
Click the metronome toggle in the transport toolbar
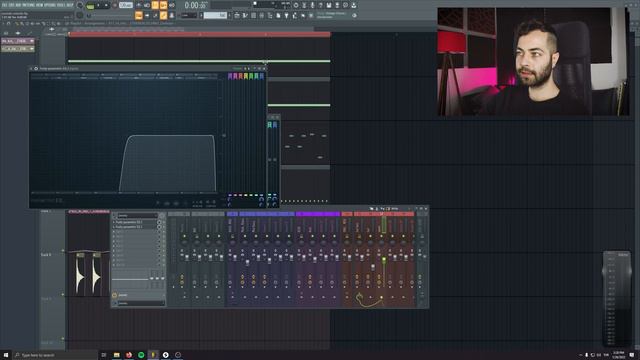[x=139, y=5]
